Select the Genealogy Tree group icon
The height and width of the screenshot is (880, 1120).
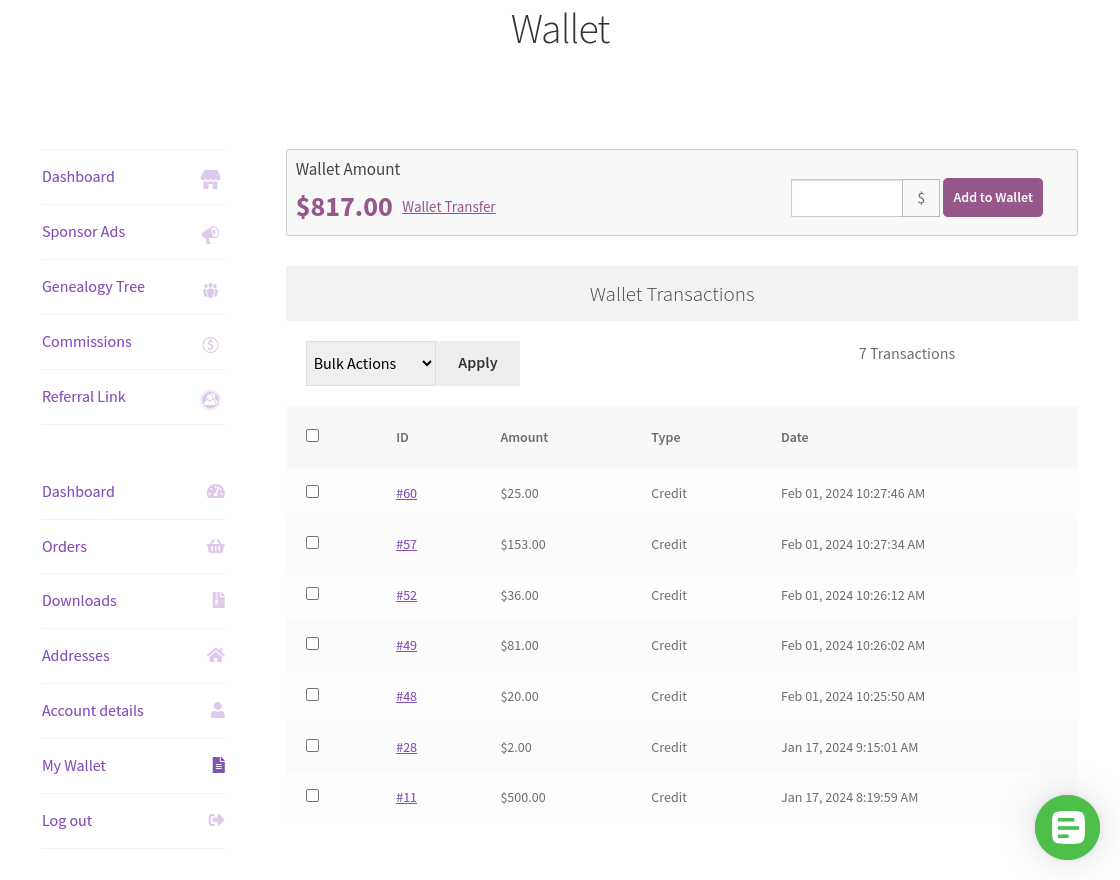pyautogui.click(x=210, y=289)
